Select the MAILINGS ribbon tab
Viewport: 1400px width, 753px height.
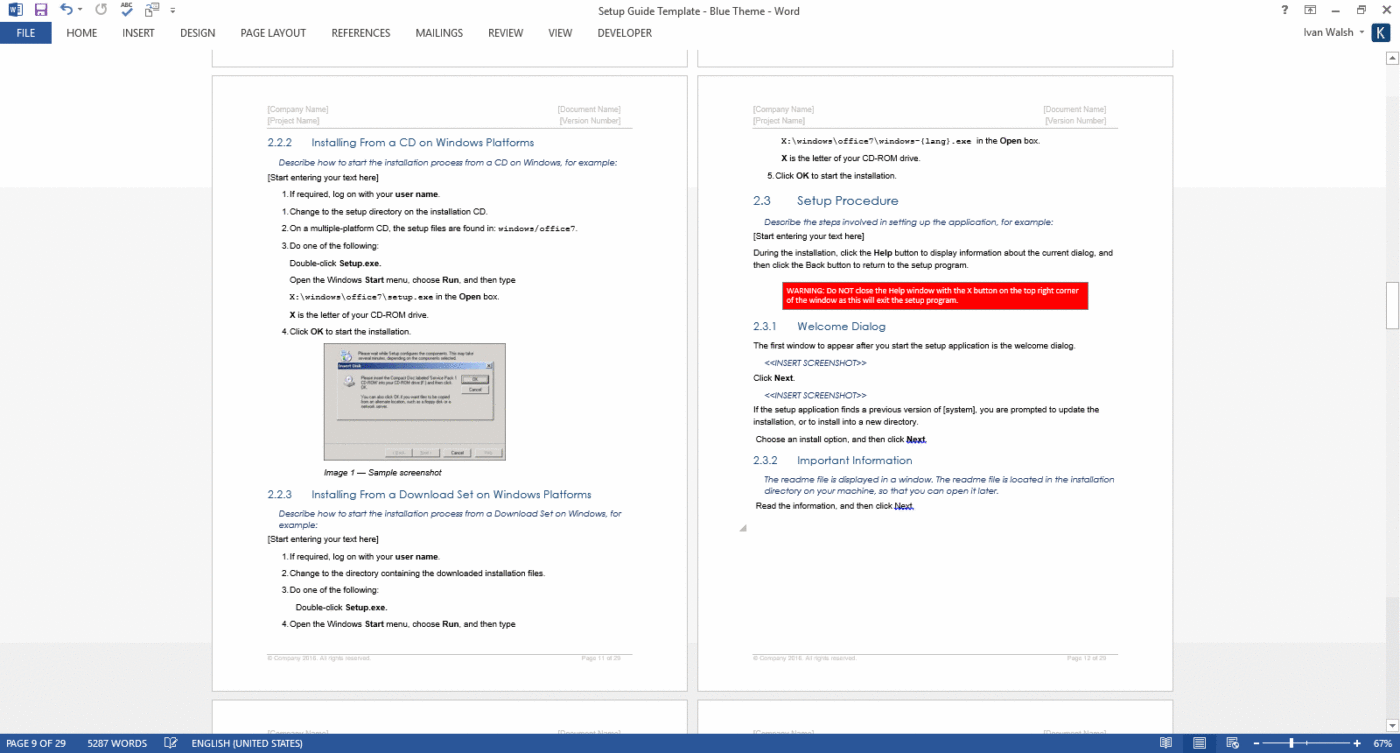click(439, 33)
